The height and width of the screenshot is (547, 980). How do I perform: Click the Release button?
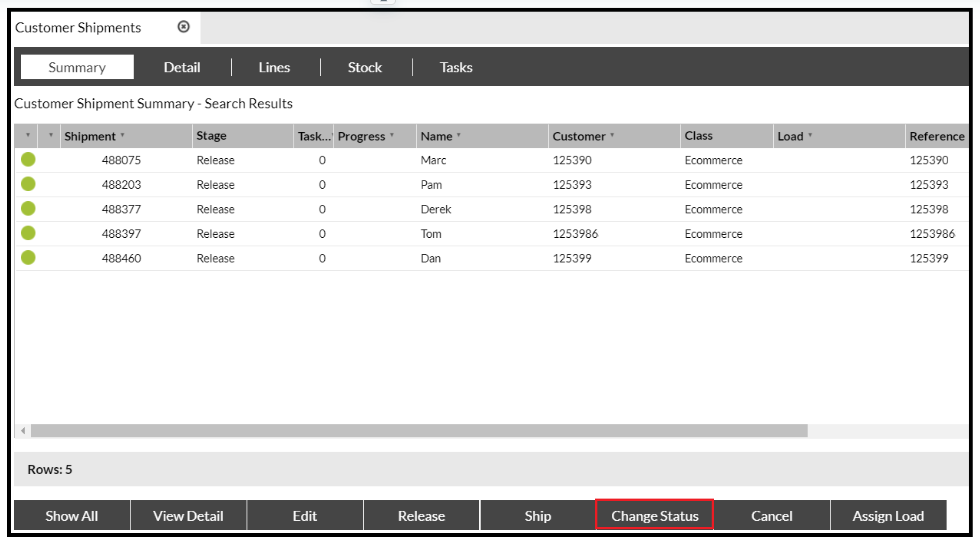click(x=421, y=516)
